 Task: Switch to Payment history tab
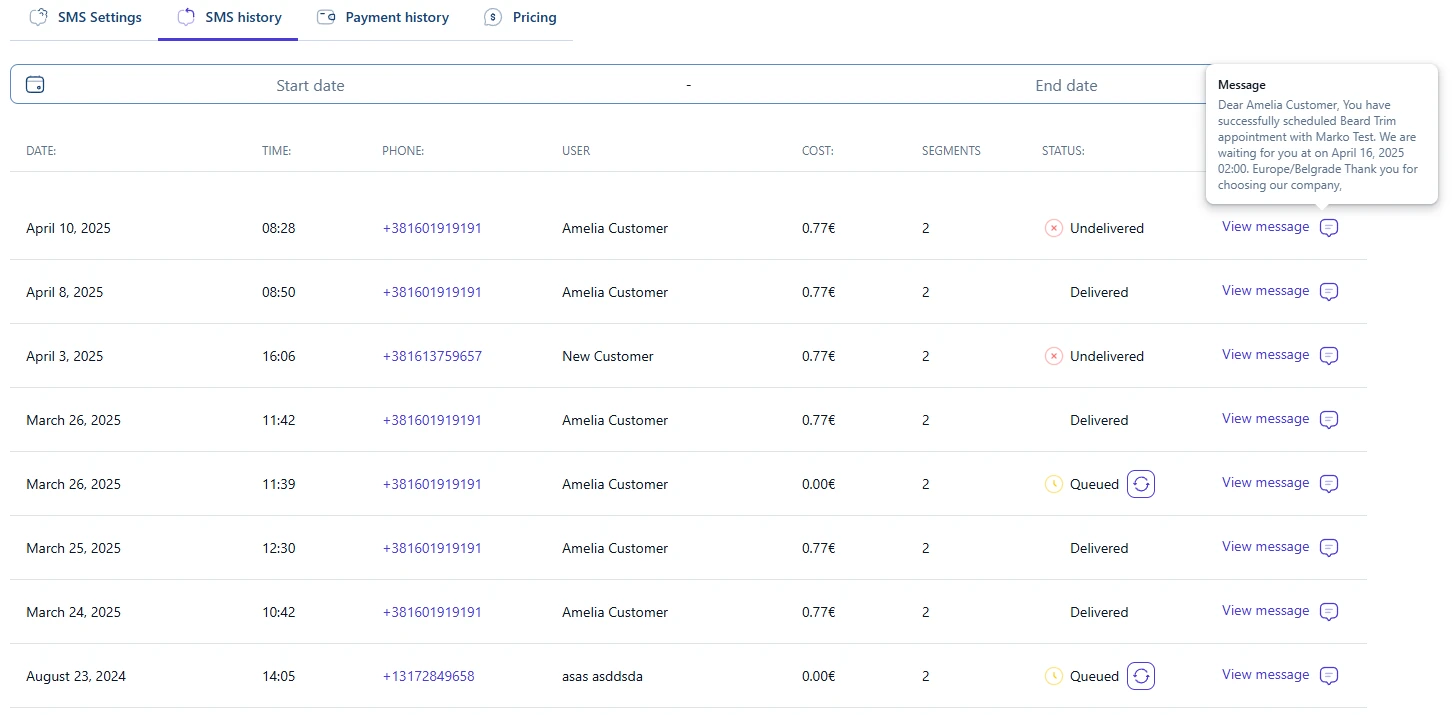[383, 18]
